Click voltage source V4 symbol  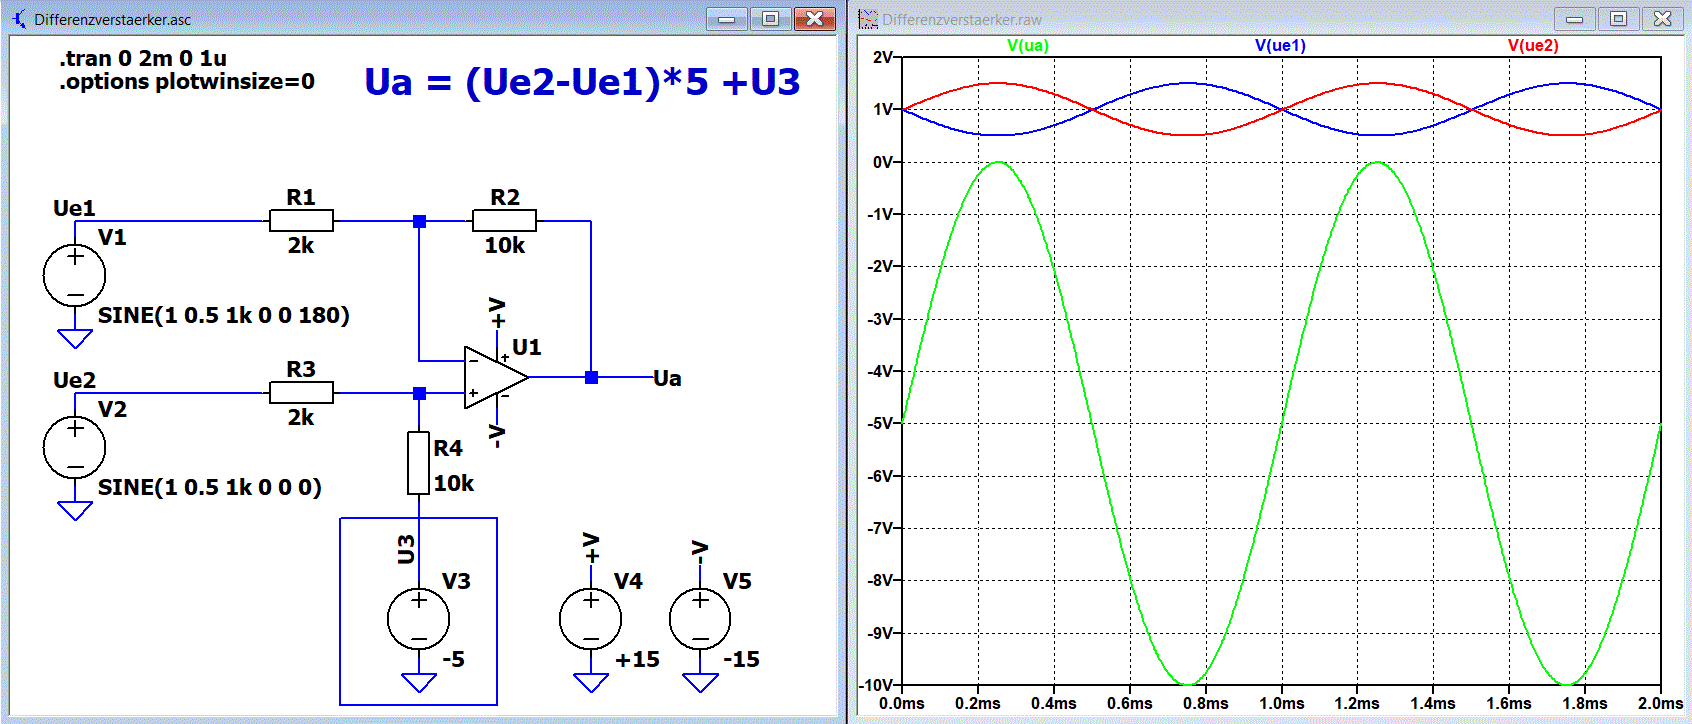pos(591,620)
